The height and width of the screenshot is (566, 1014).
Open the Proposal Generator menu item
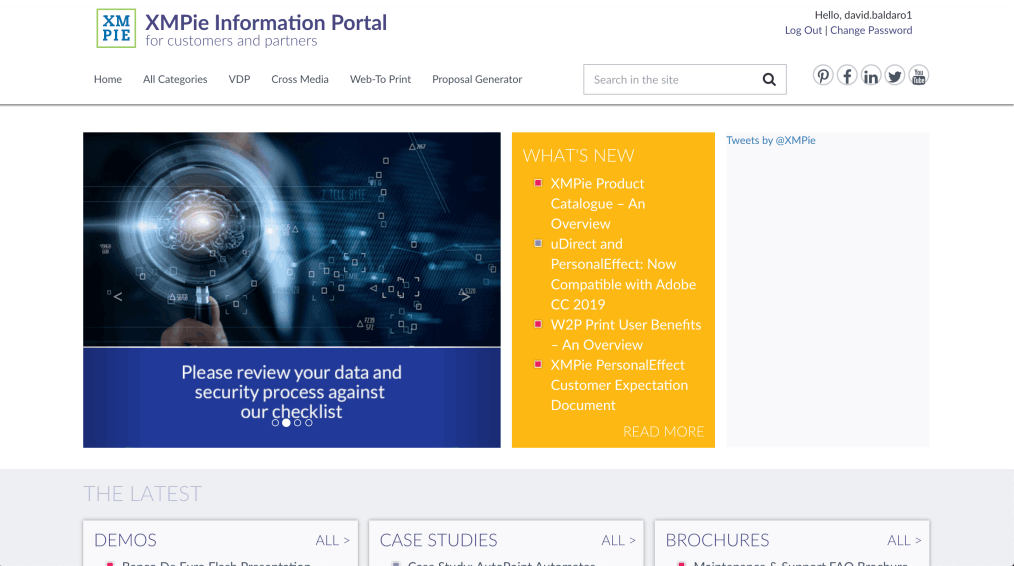point(477,79)
